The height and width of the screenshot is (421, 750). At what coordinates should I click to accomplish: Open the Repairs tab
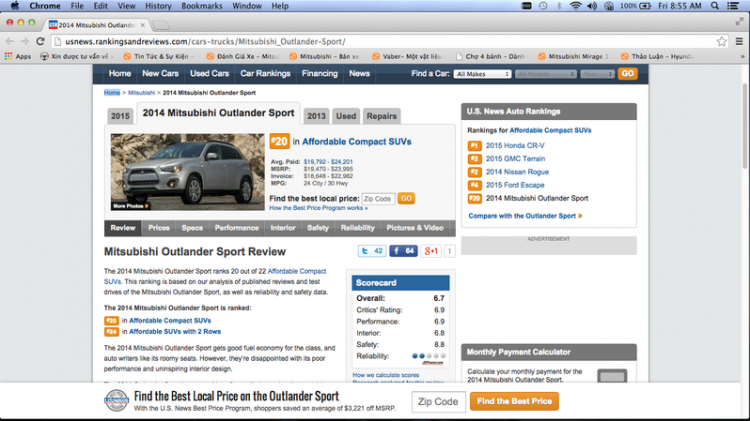pos(382,116)
